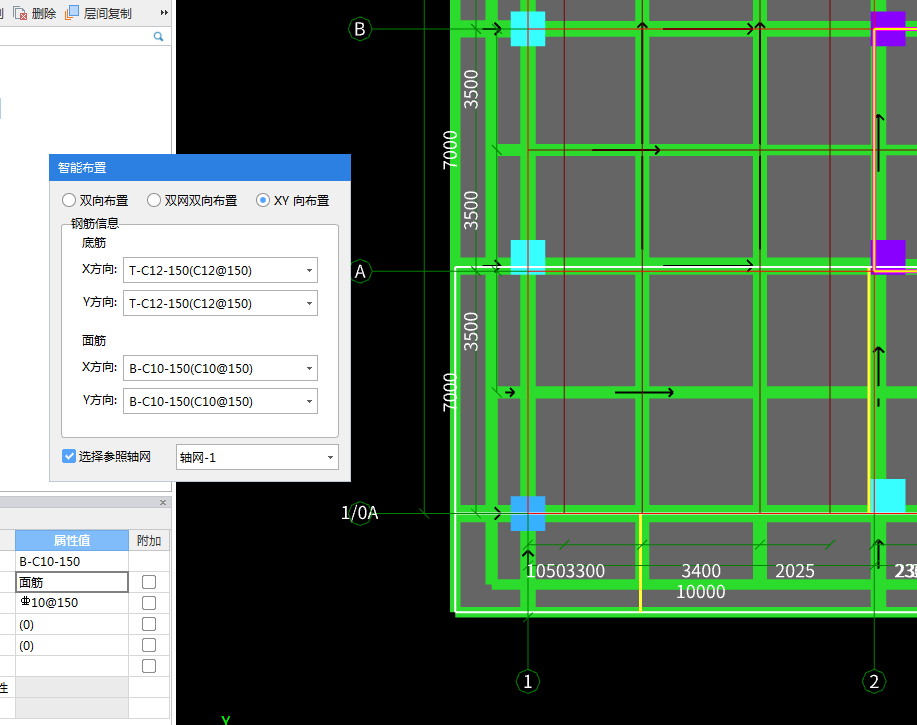This screenshot has width=917, height=725.
Task: Select the XY 向布置 radio option
Action: pyautogui.click(x=263, y=201)
